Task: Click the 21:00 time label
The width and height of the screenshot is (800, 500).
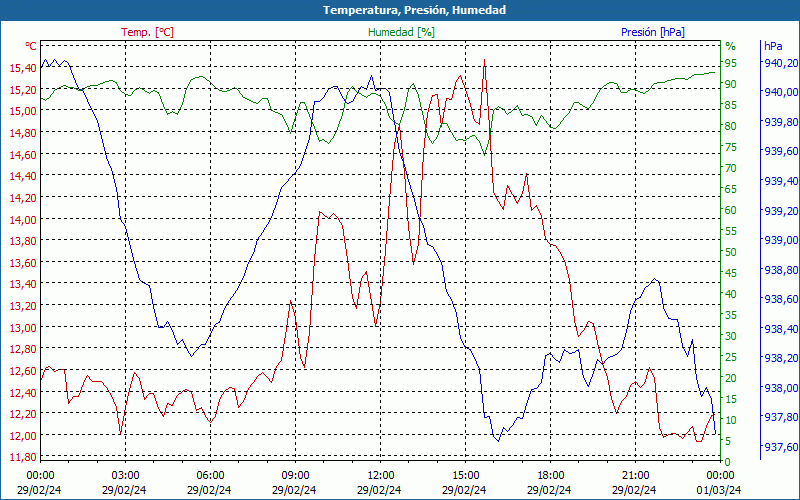Action: [636, 476]
